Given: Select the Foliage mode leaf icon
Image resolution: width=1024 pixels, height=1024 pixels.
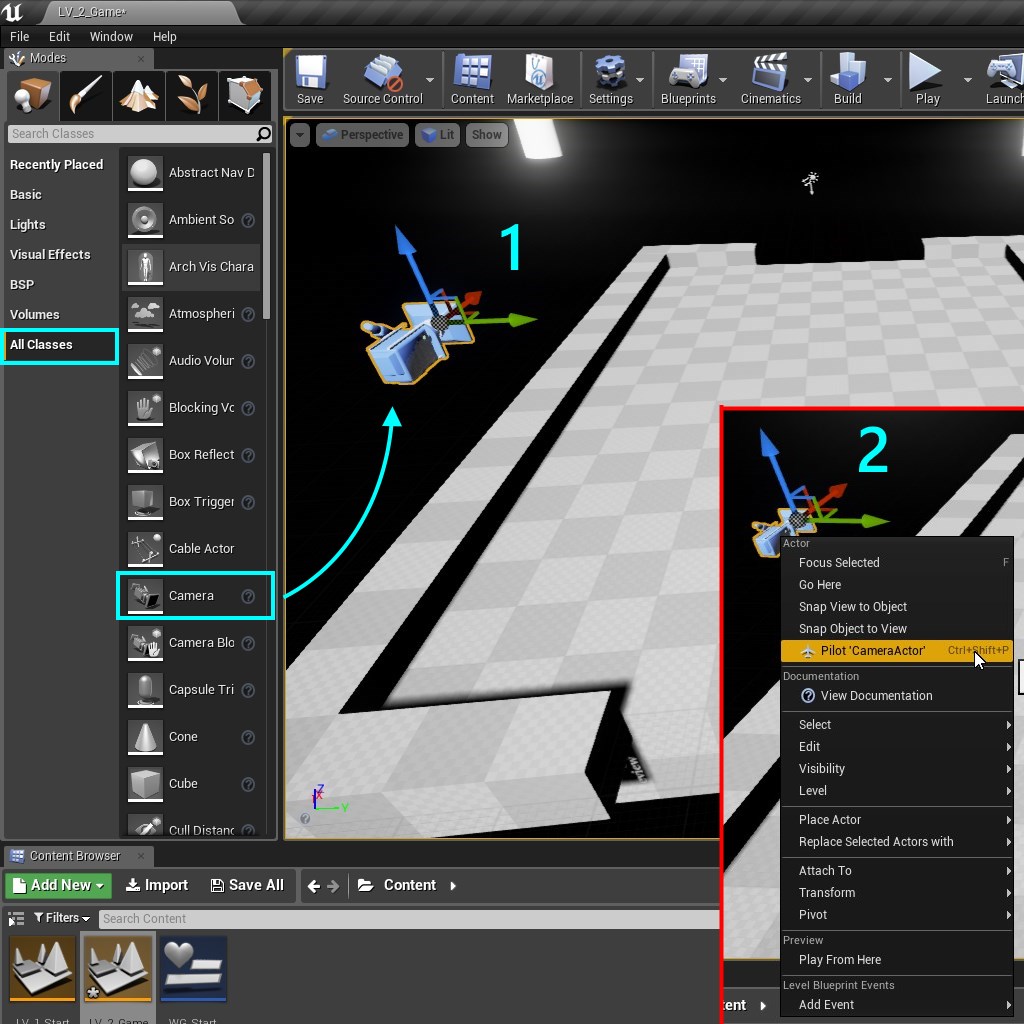Looking at the screenshot, I should tap(192, 95).
